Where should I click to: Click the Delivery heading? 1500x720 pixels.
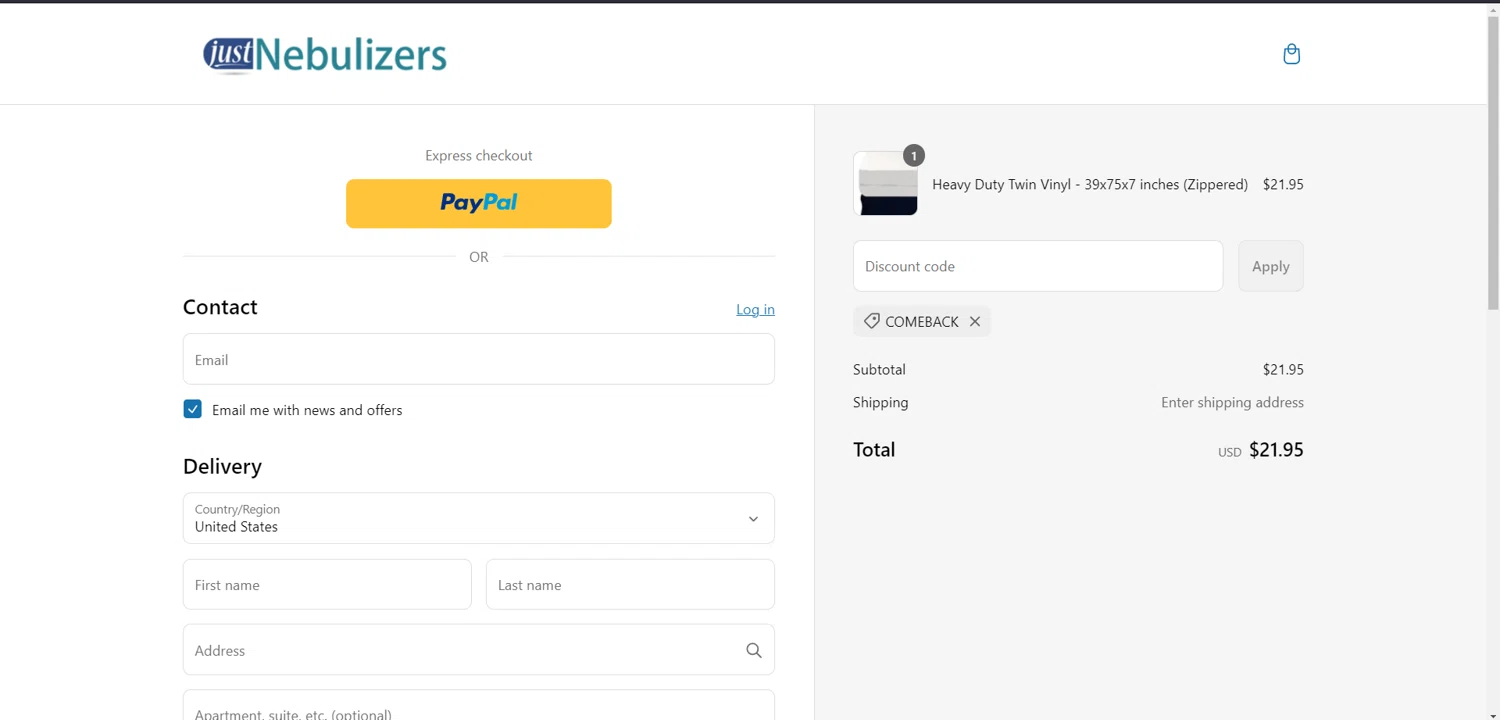222,466
